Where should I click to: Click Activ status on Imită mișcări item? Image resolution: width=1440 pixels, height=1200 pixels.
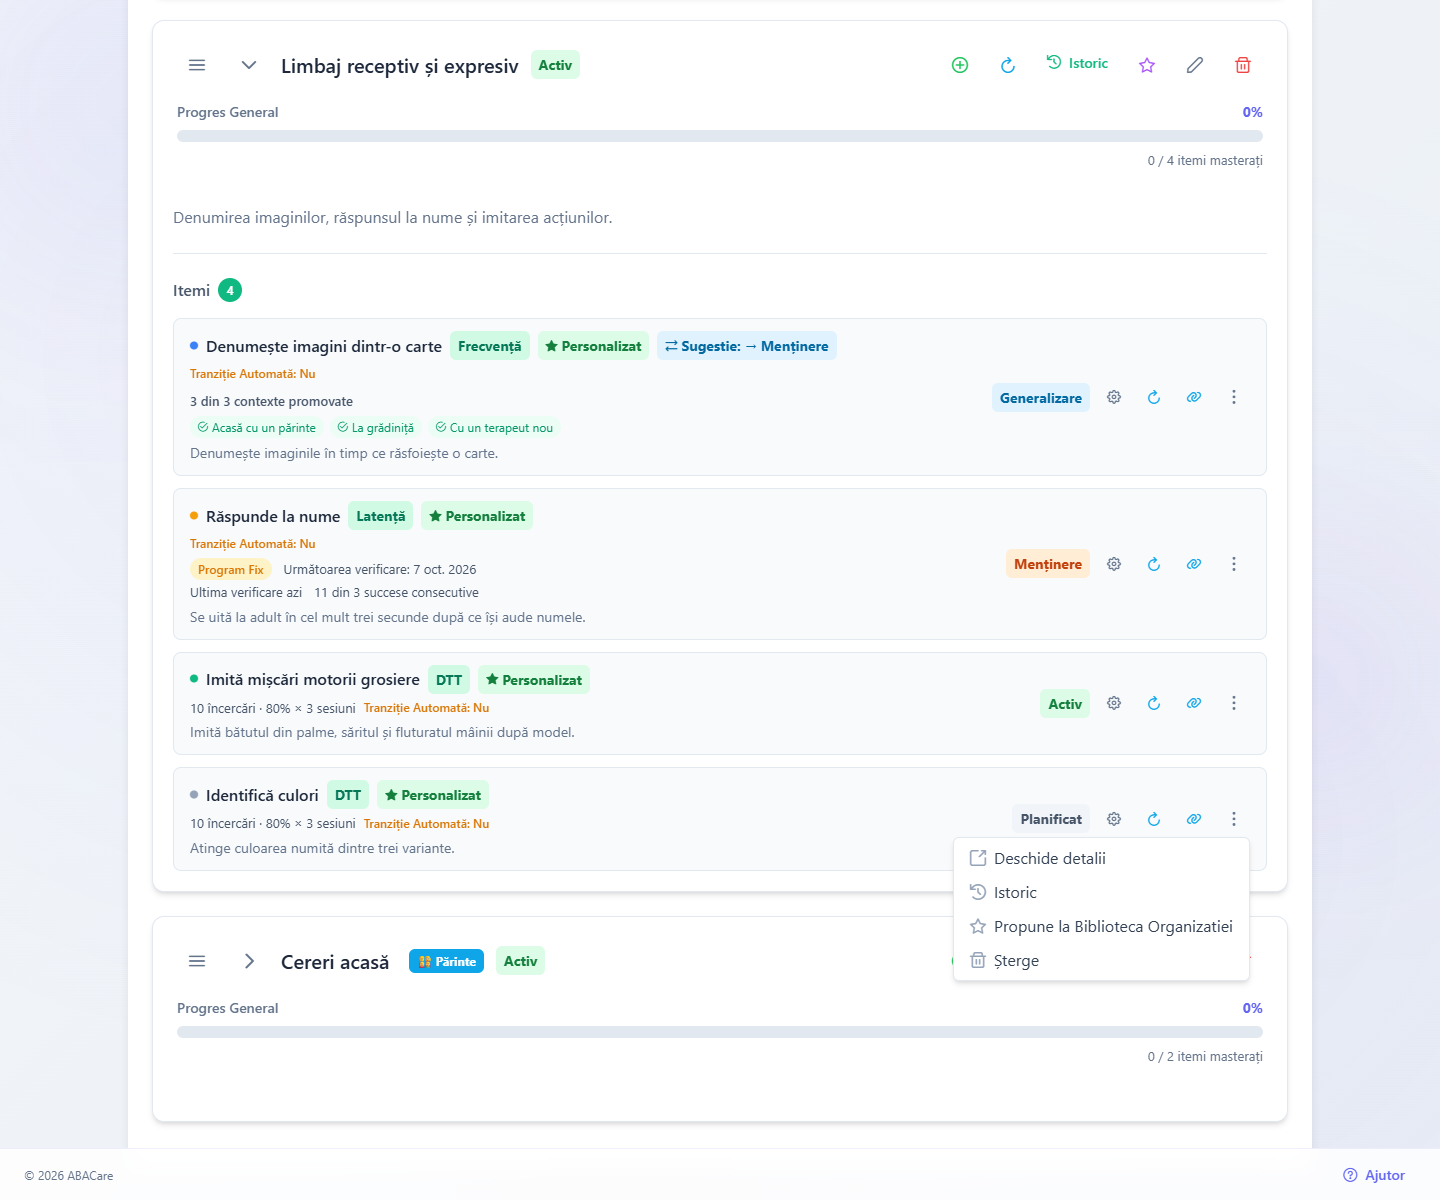click(x=1065, y=704)
